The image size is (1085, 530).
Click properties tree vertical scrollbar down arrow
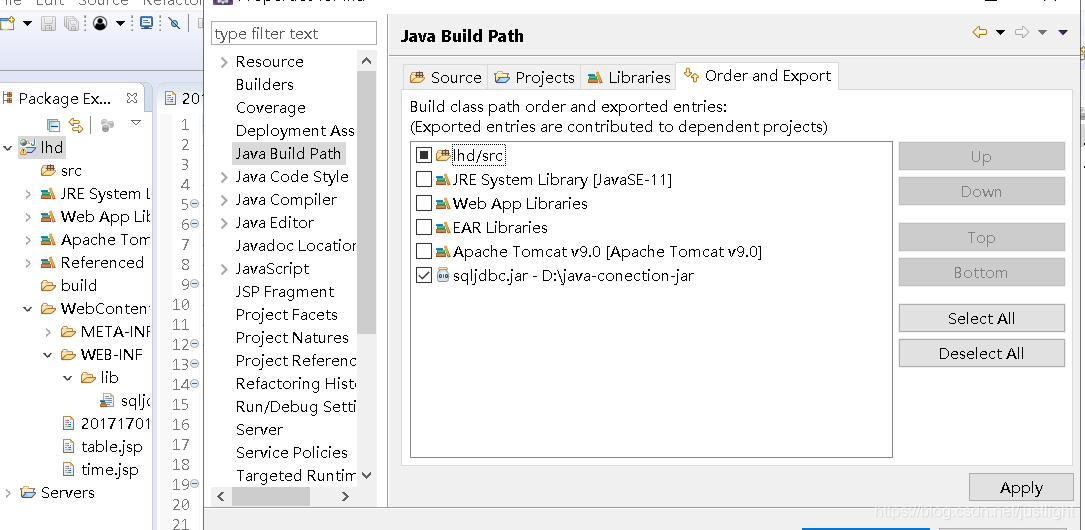(367, 475)
